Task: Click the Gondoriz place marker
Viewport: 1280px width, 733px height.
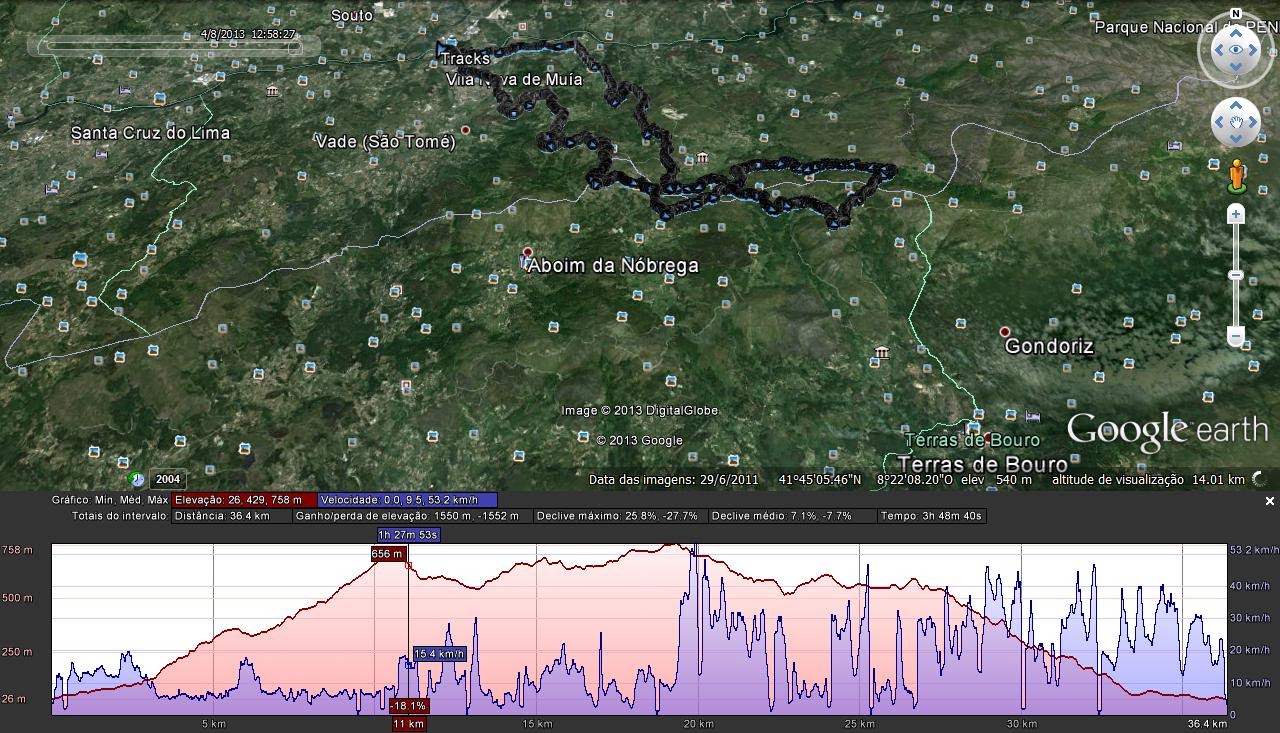Action: (1005, 332)
